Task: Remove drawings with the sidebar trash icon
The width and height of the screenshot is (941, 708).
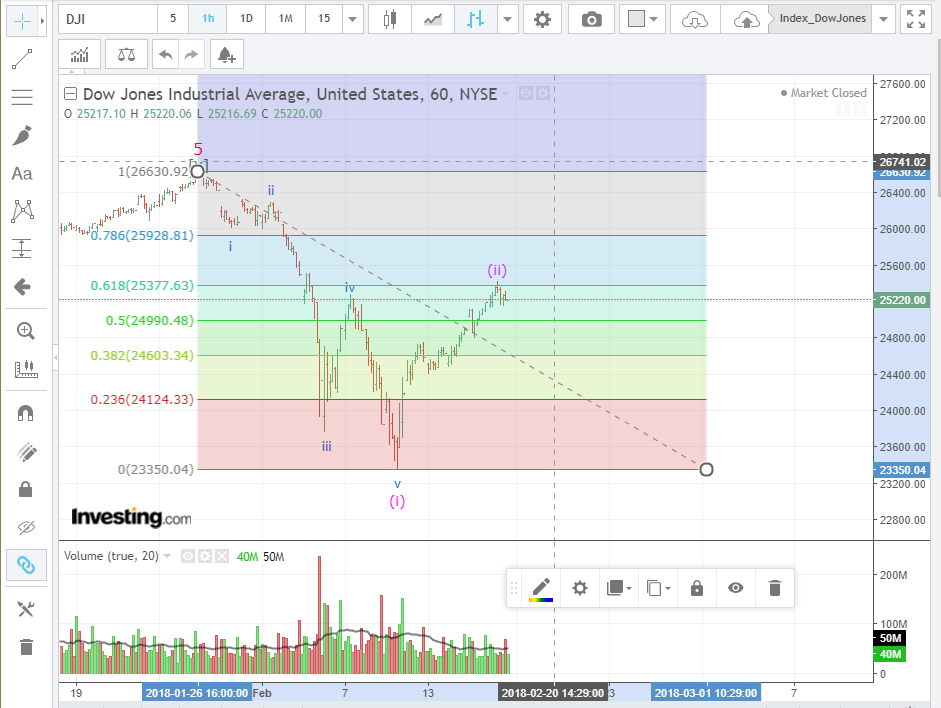Action: [x=25, y=647]
